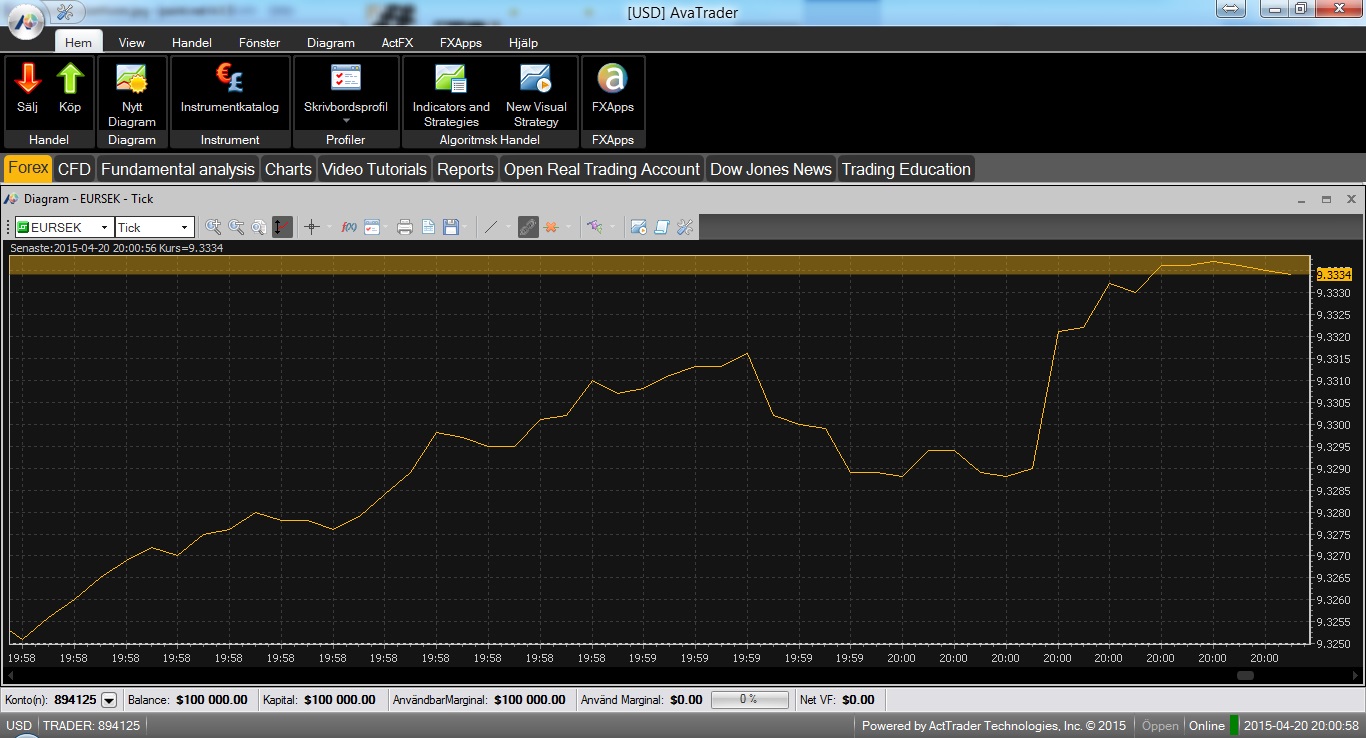Click the scroll script icon in chart toolbar

[x=661, y=227]
